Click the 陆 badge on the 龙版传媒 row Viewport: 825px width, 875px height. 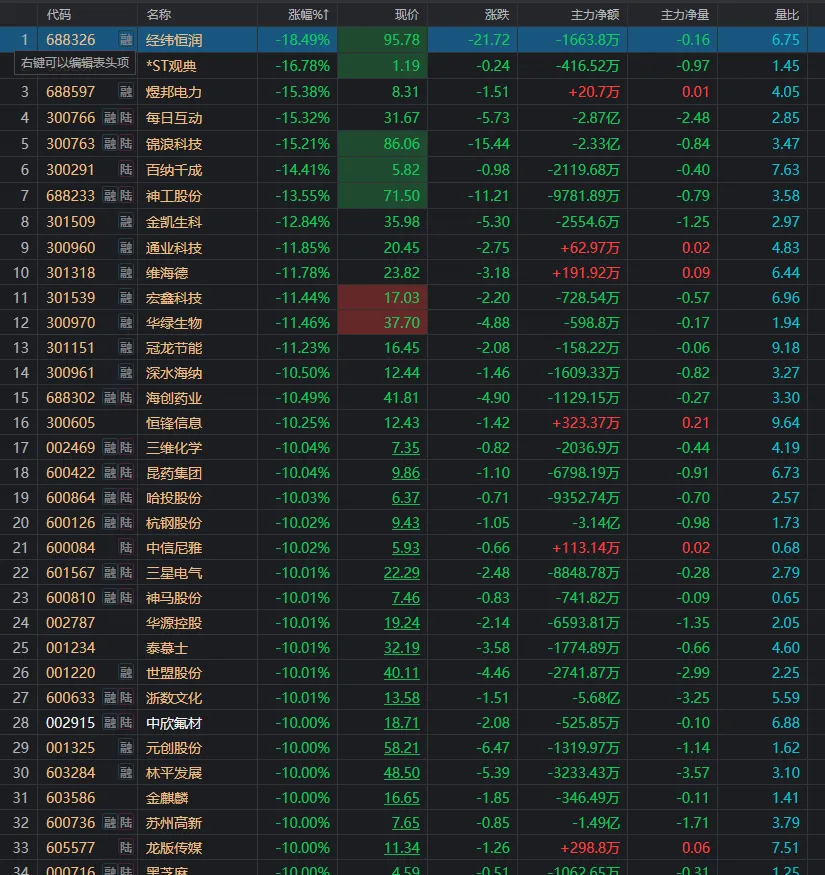point(126,848)
